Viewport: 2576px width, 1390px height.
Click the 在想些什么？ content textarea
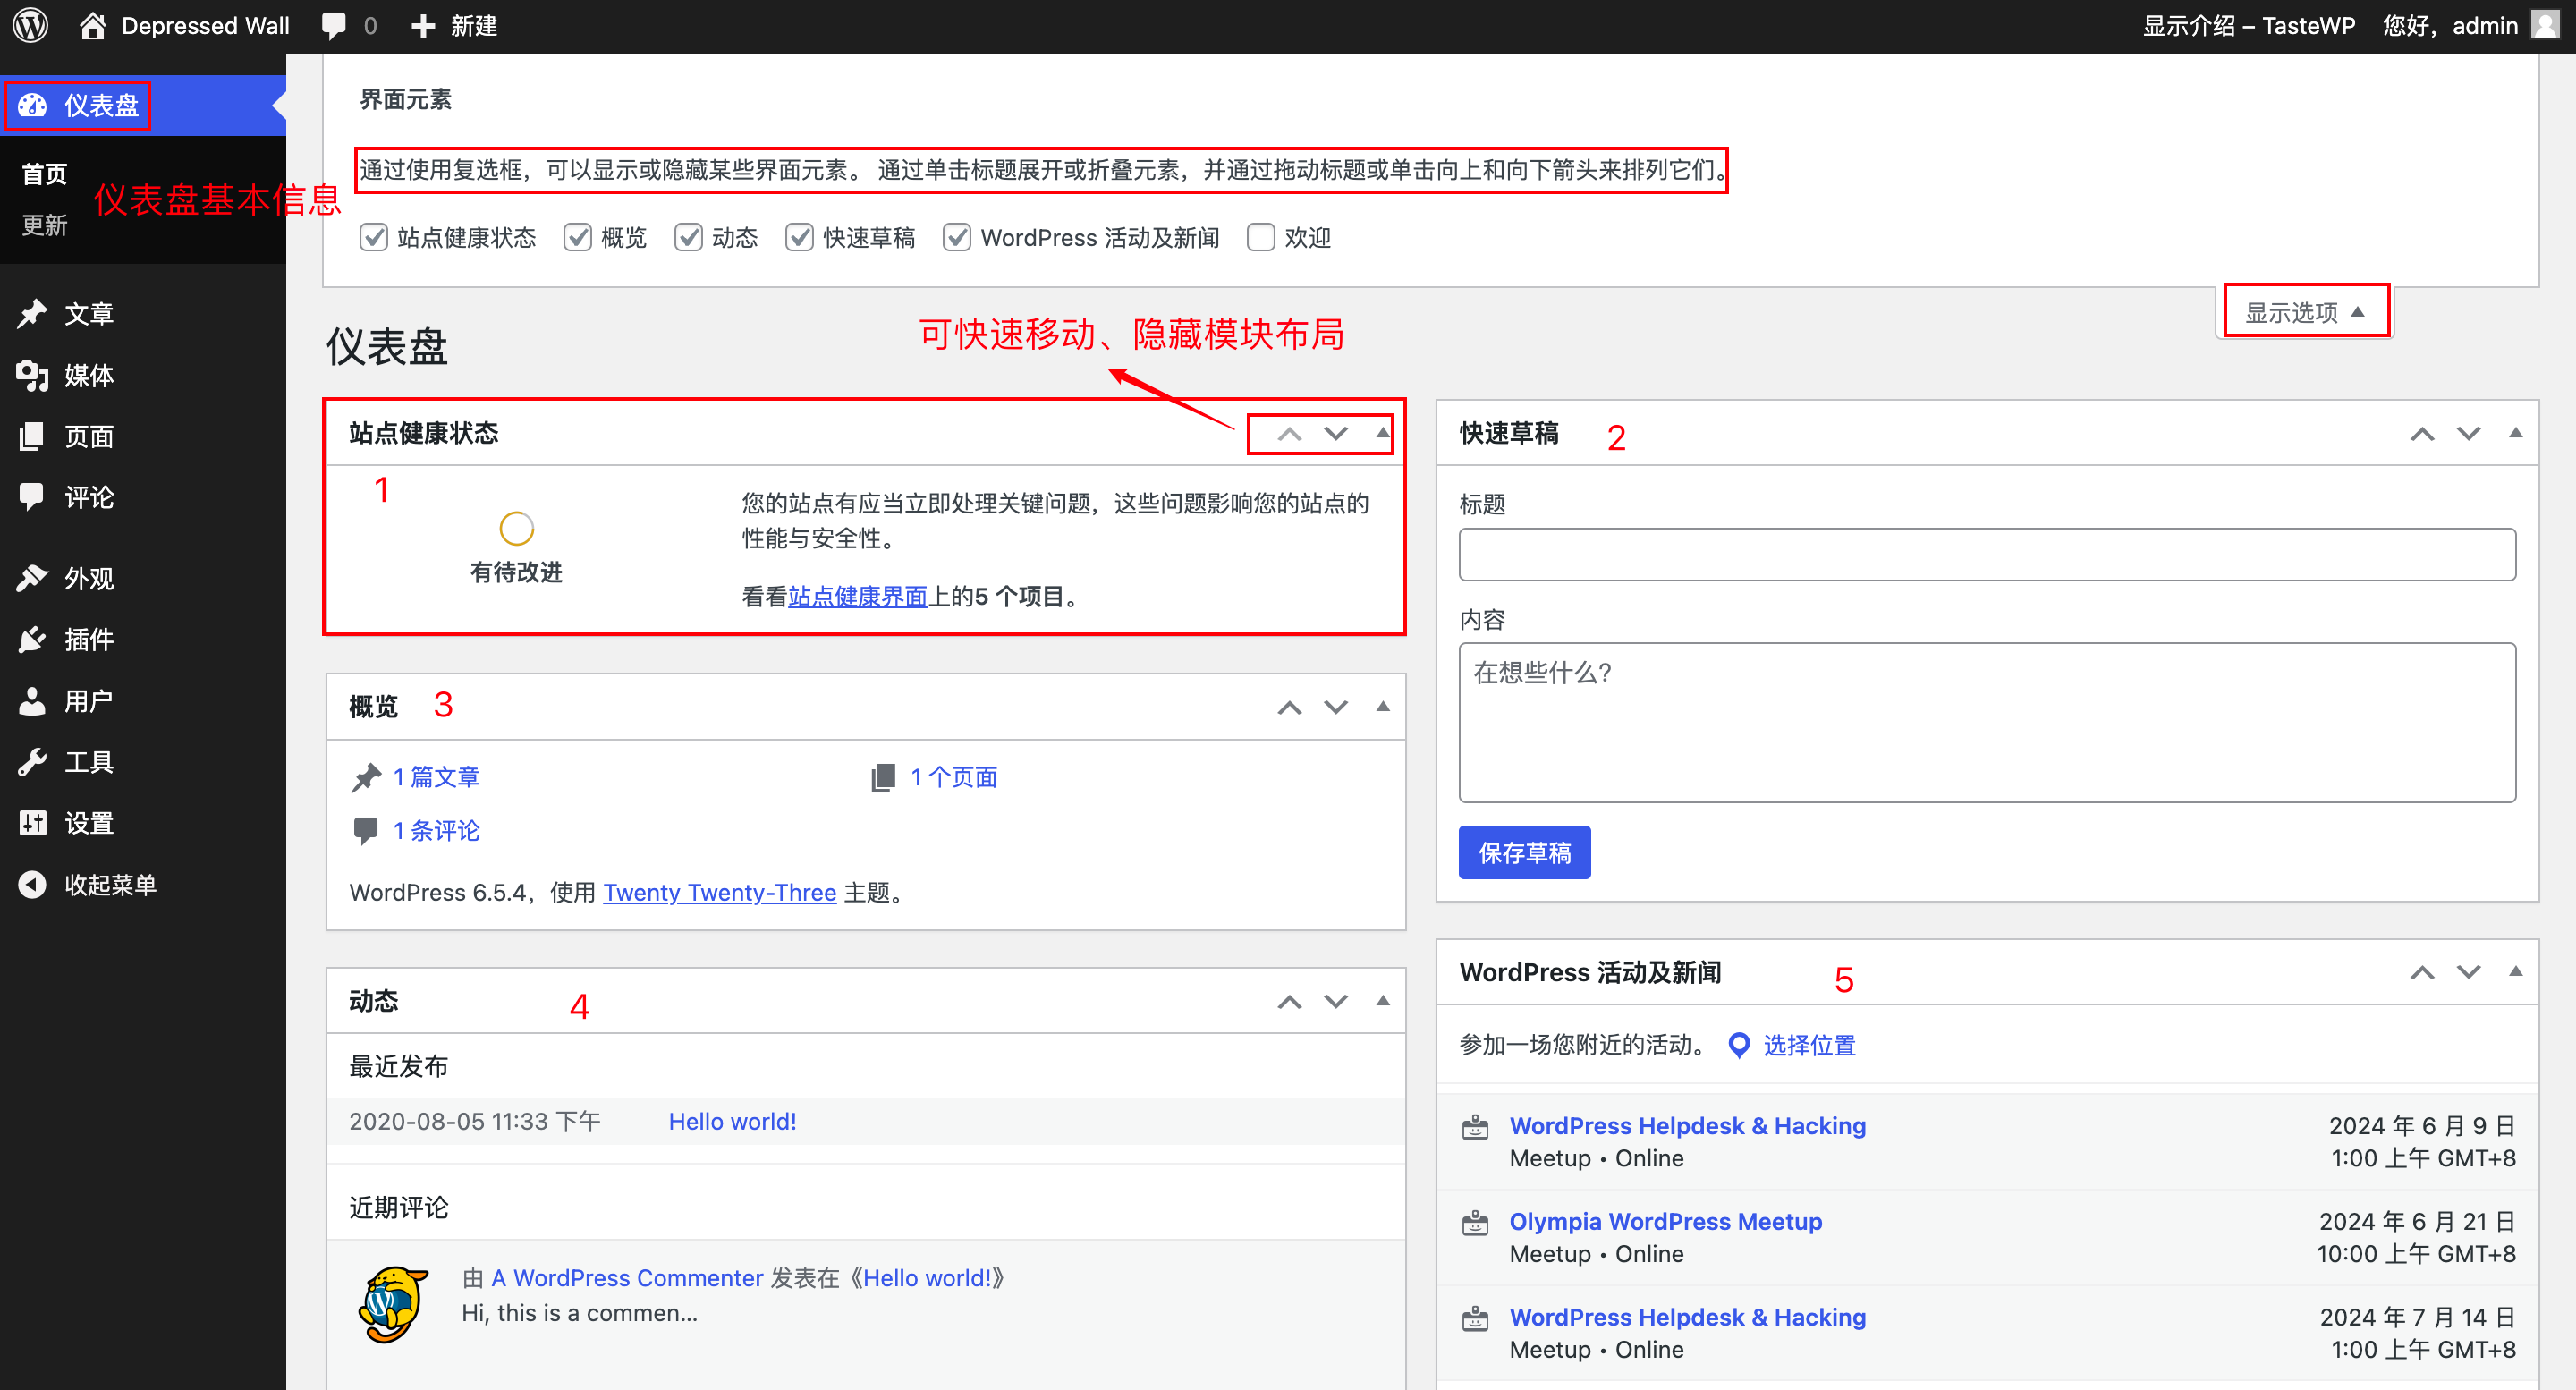click(1987, 722)
